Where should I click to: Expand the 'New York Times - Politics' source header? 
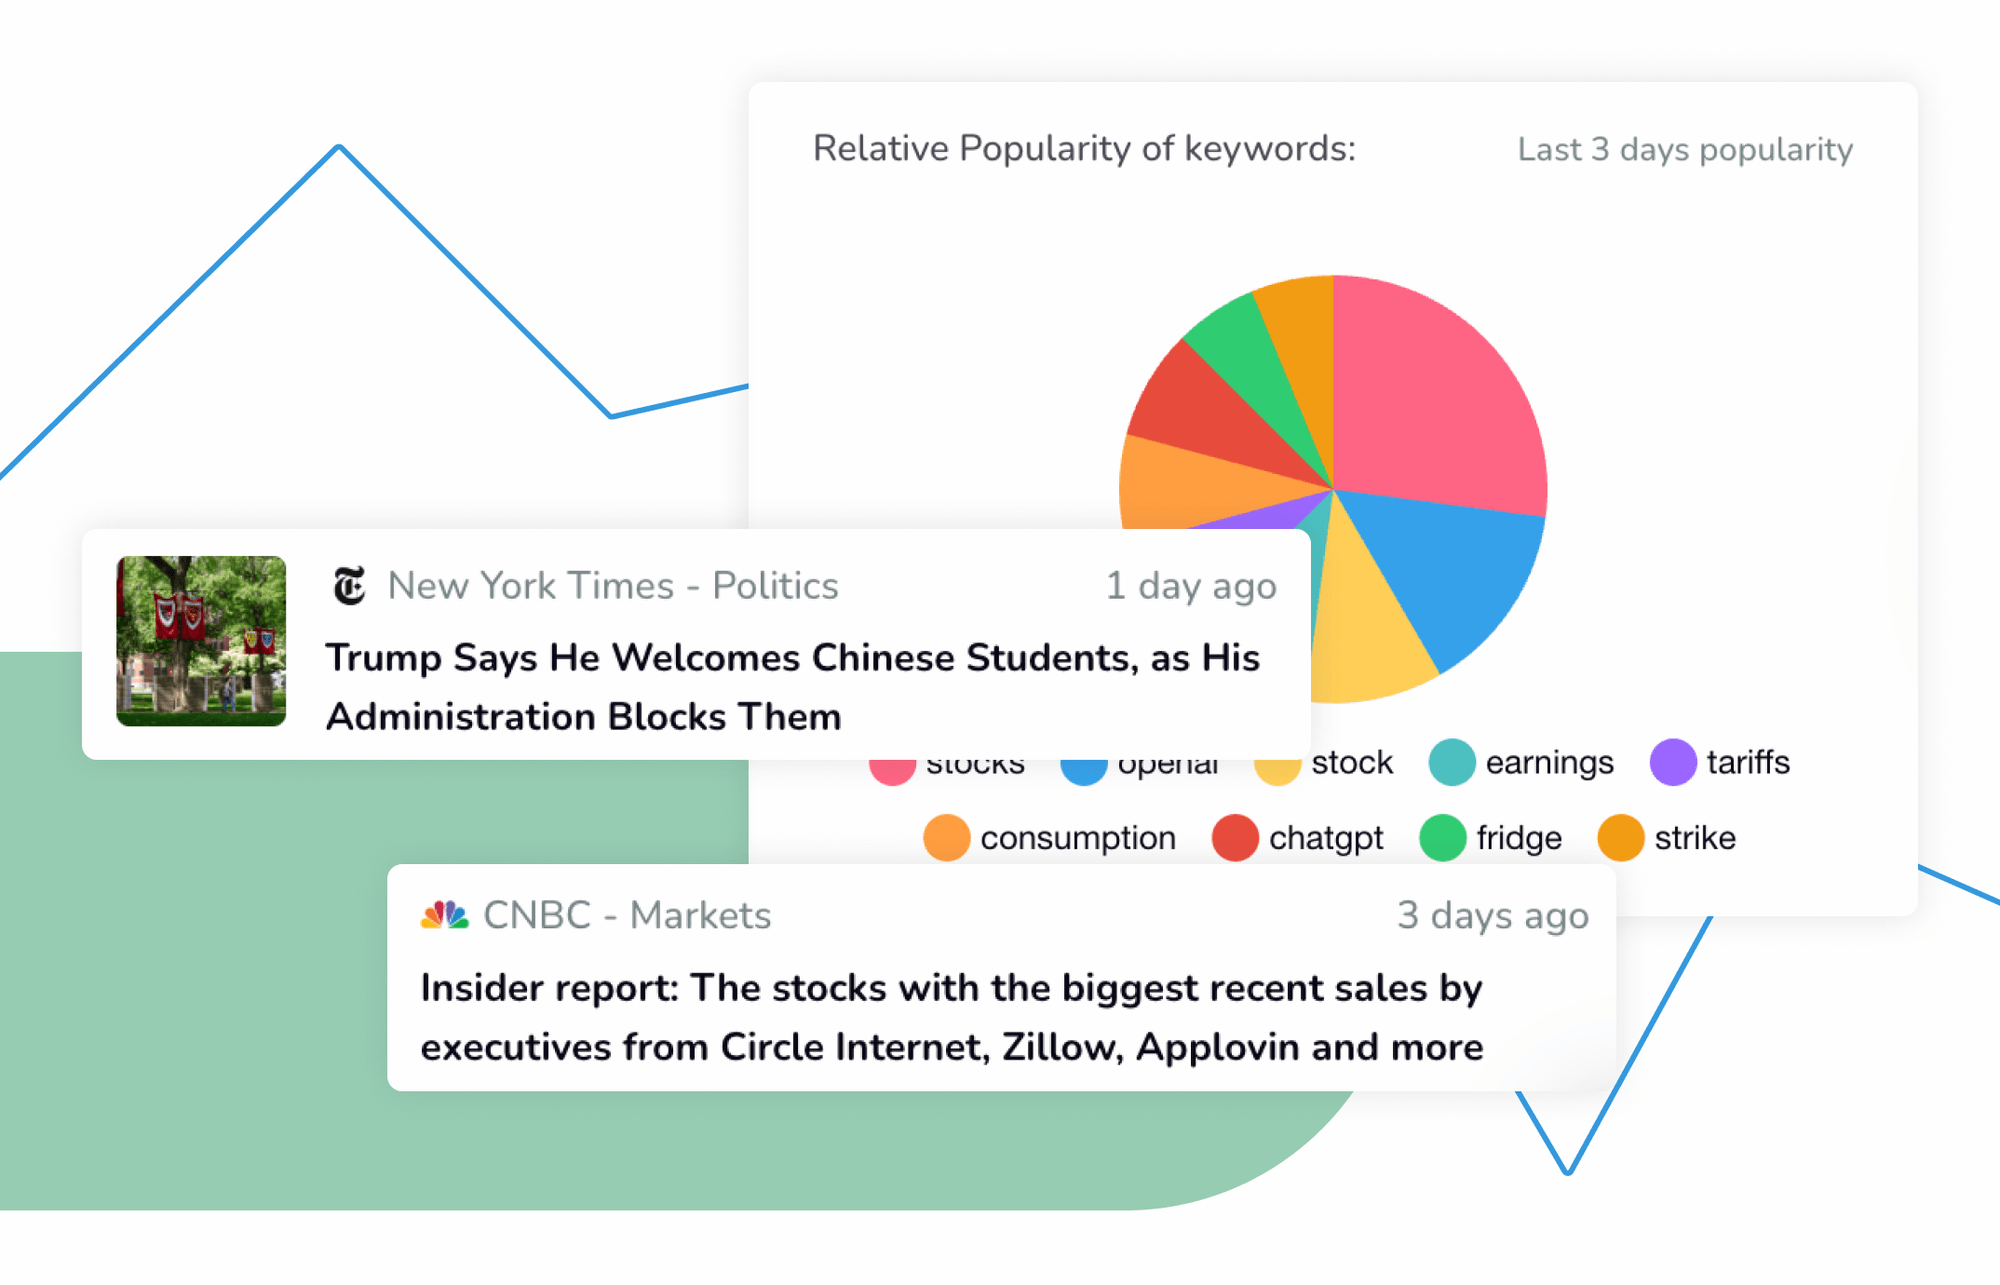tap(613, 586)
